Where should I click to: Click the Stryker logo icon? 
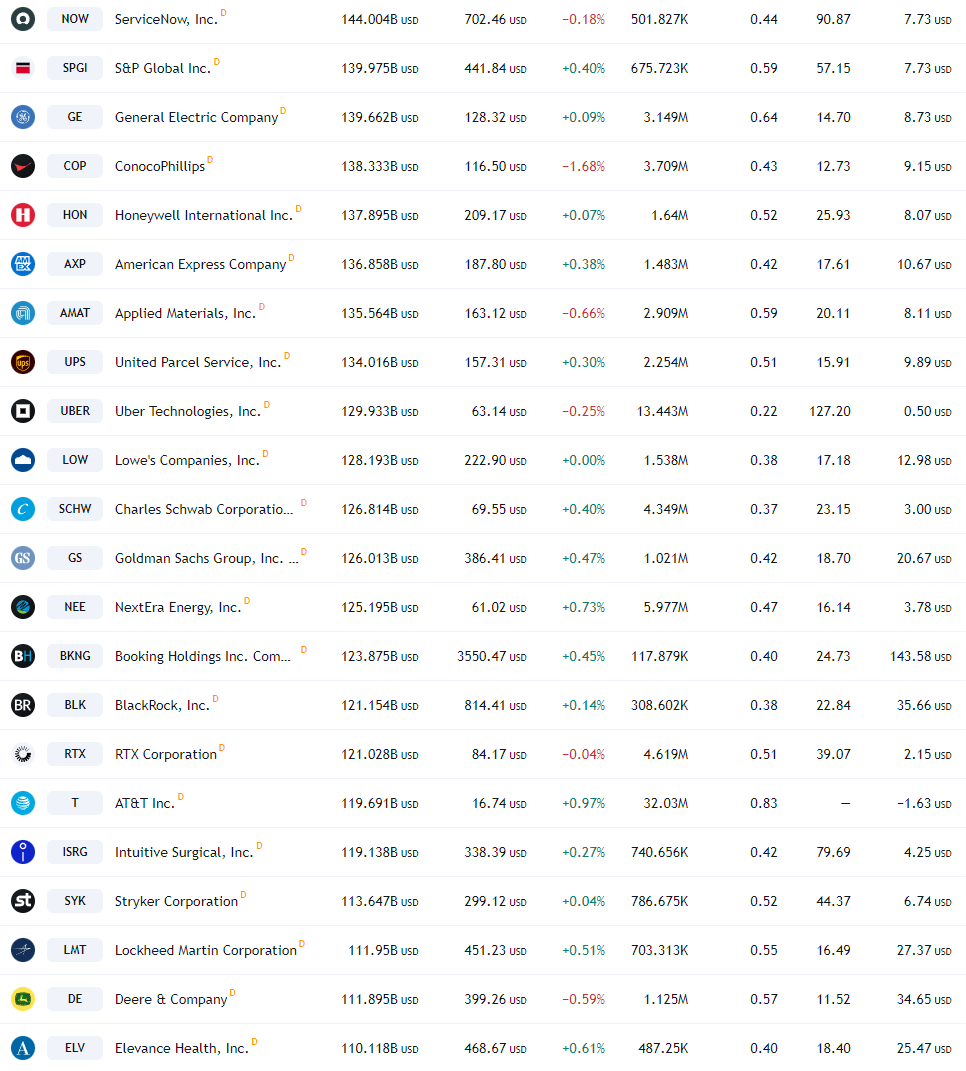[x=23, y=901]
